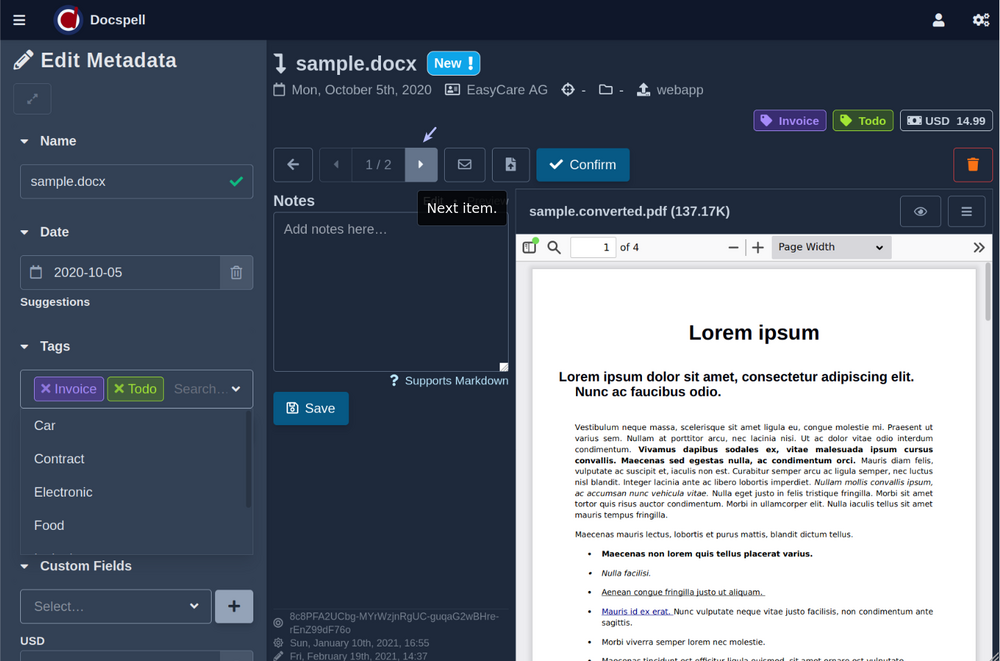Open the hamburger menu in the header
The image size is (1000, 661).
click(20, 20)
